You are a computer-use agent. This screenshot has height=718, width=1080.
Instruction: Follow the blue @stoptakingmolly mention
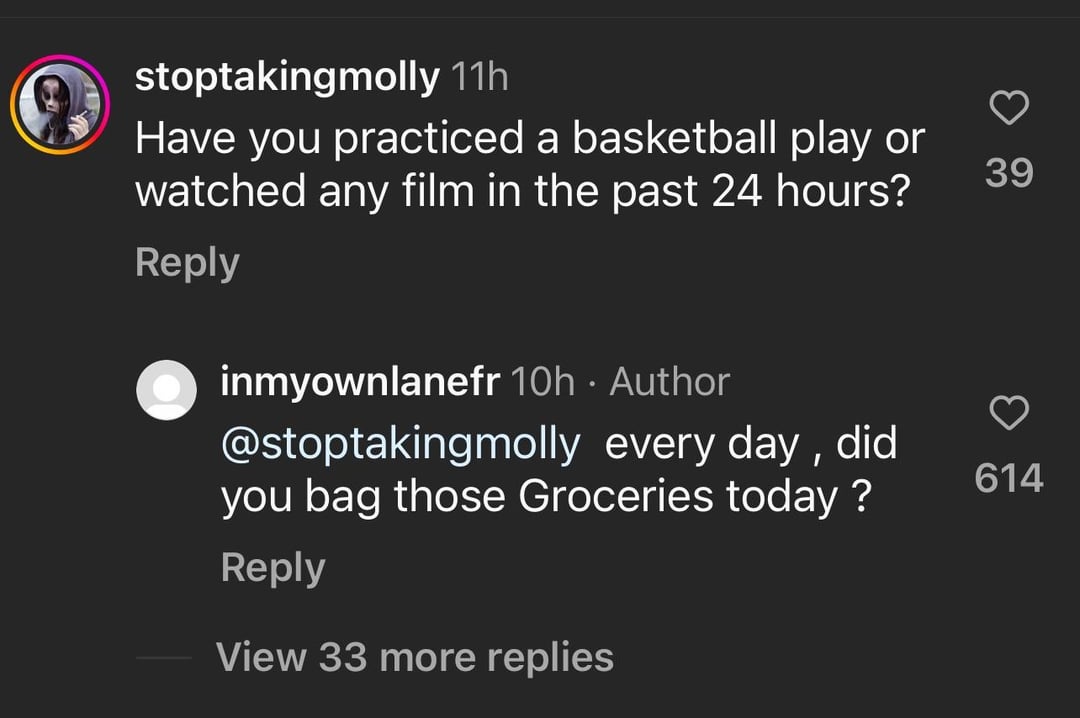(400, 443)
